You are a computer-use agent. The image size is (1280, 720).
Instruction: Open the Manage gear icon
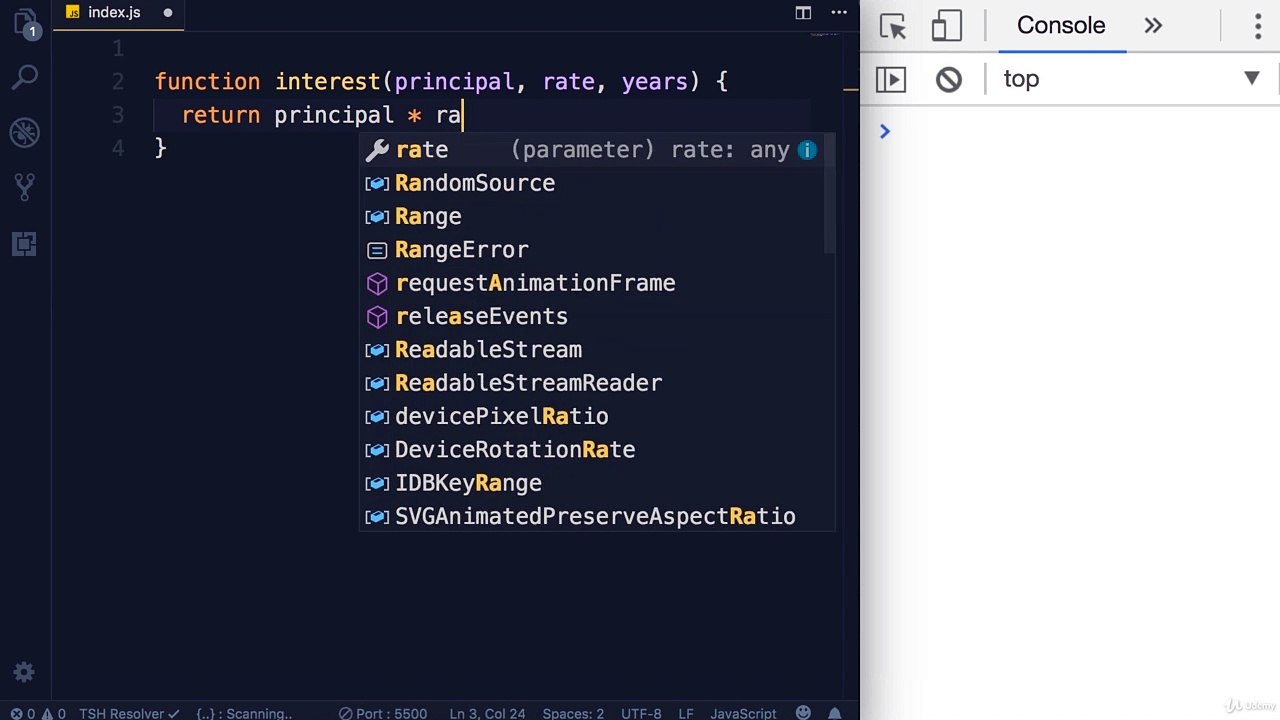click(x=25, y=672)
